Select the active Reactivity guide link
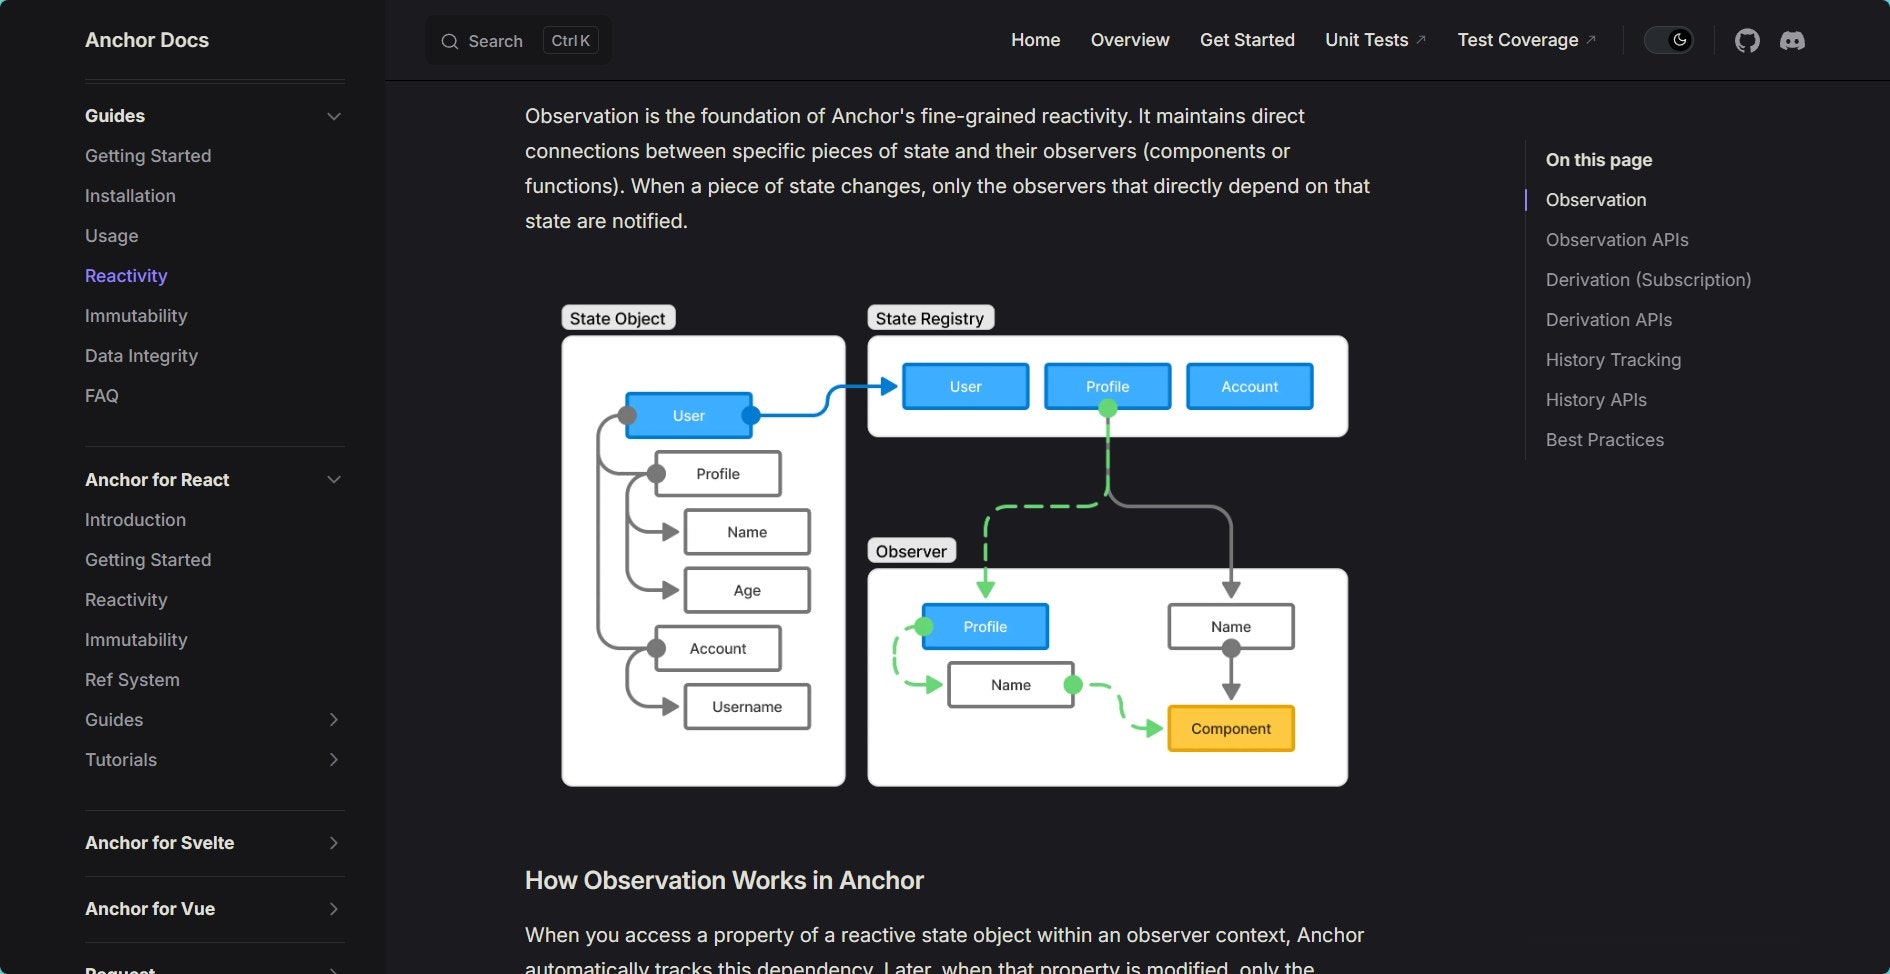Image resolution: width=1890 pixels, height=974 pixels. click(126, 276)
